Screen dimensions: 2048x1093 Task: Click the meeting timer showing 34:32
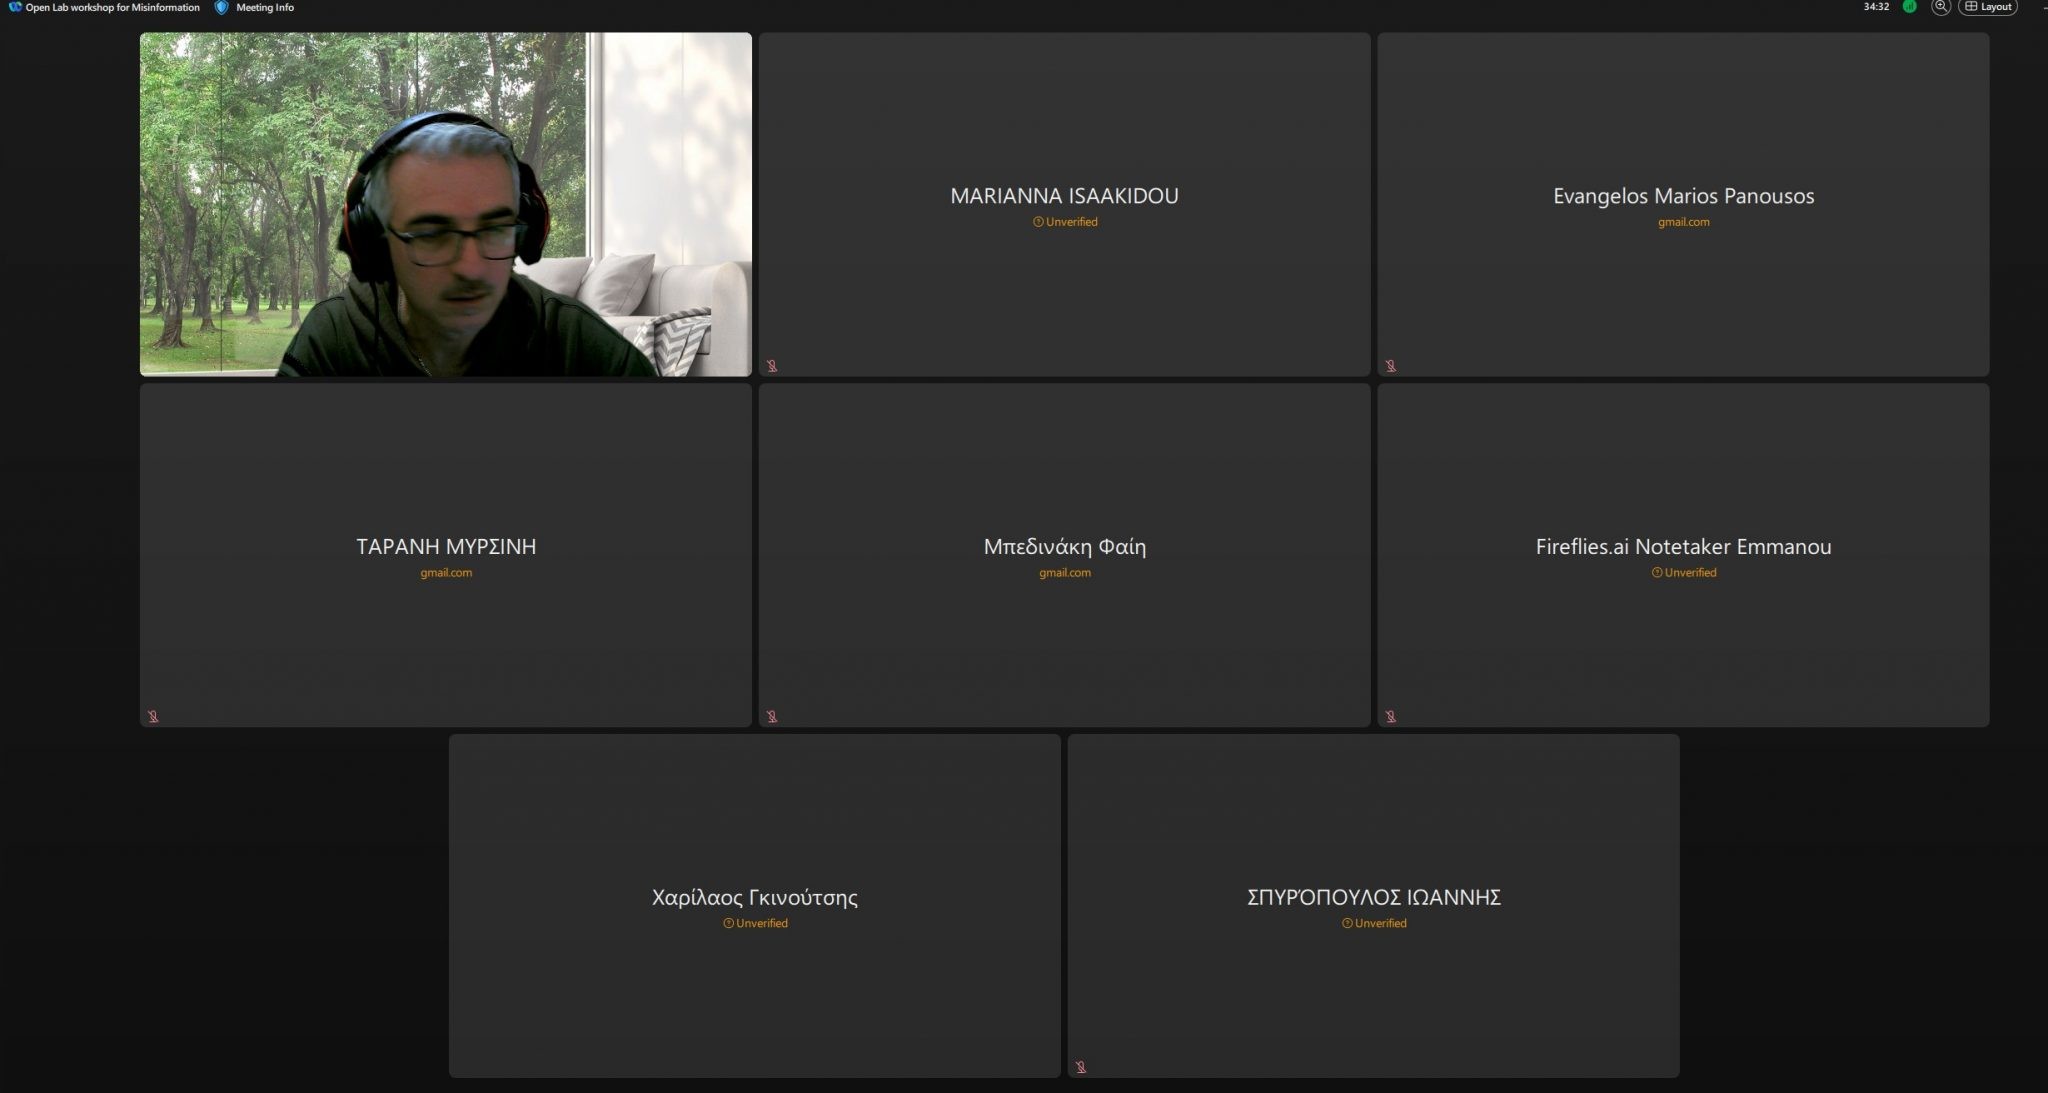1876,7
